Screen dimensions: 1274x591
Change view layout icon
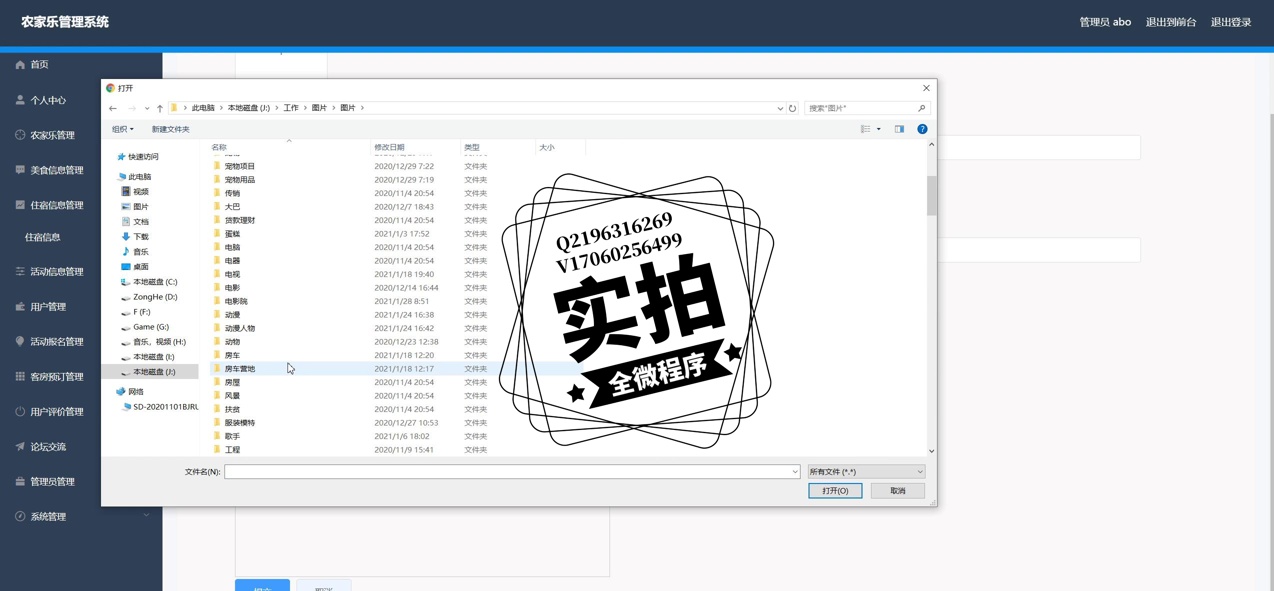866,129
